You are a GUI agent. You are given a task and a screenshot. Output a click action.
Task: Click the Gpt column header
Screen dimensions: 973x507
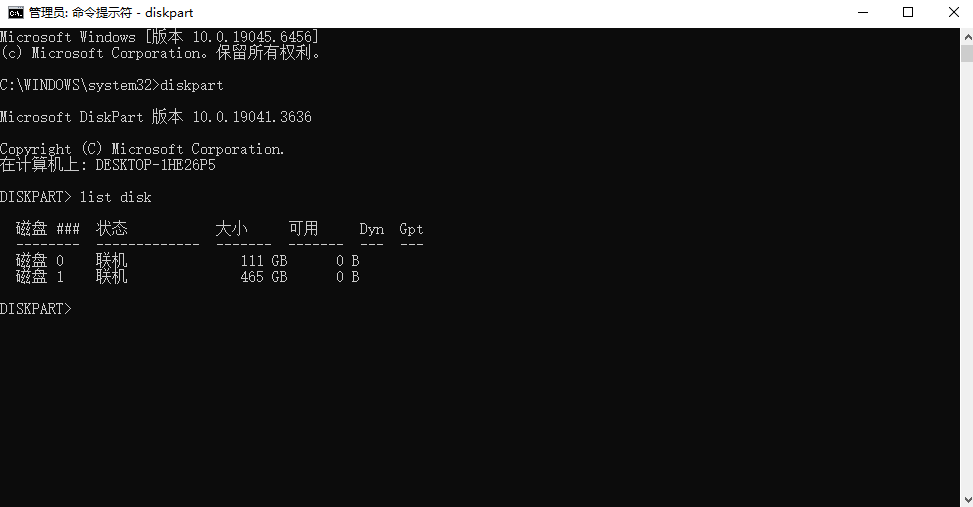tap(411, 229)
